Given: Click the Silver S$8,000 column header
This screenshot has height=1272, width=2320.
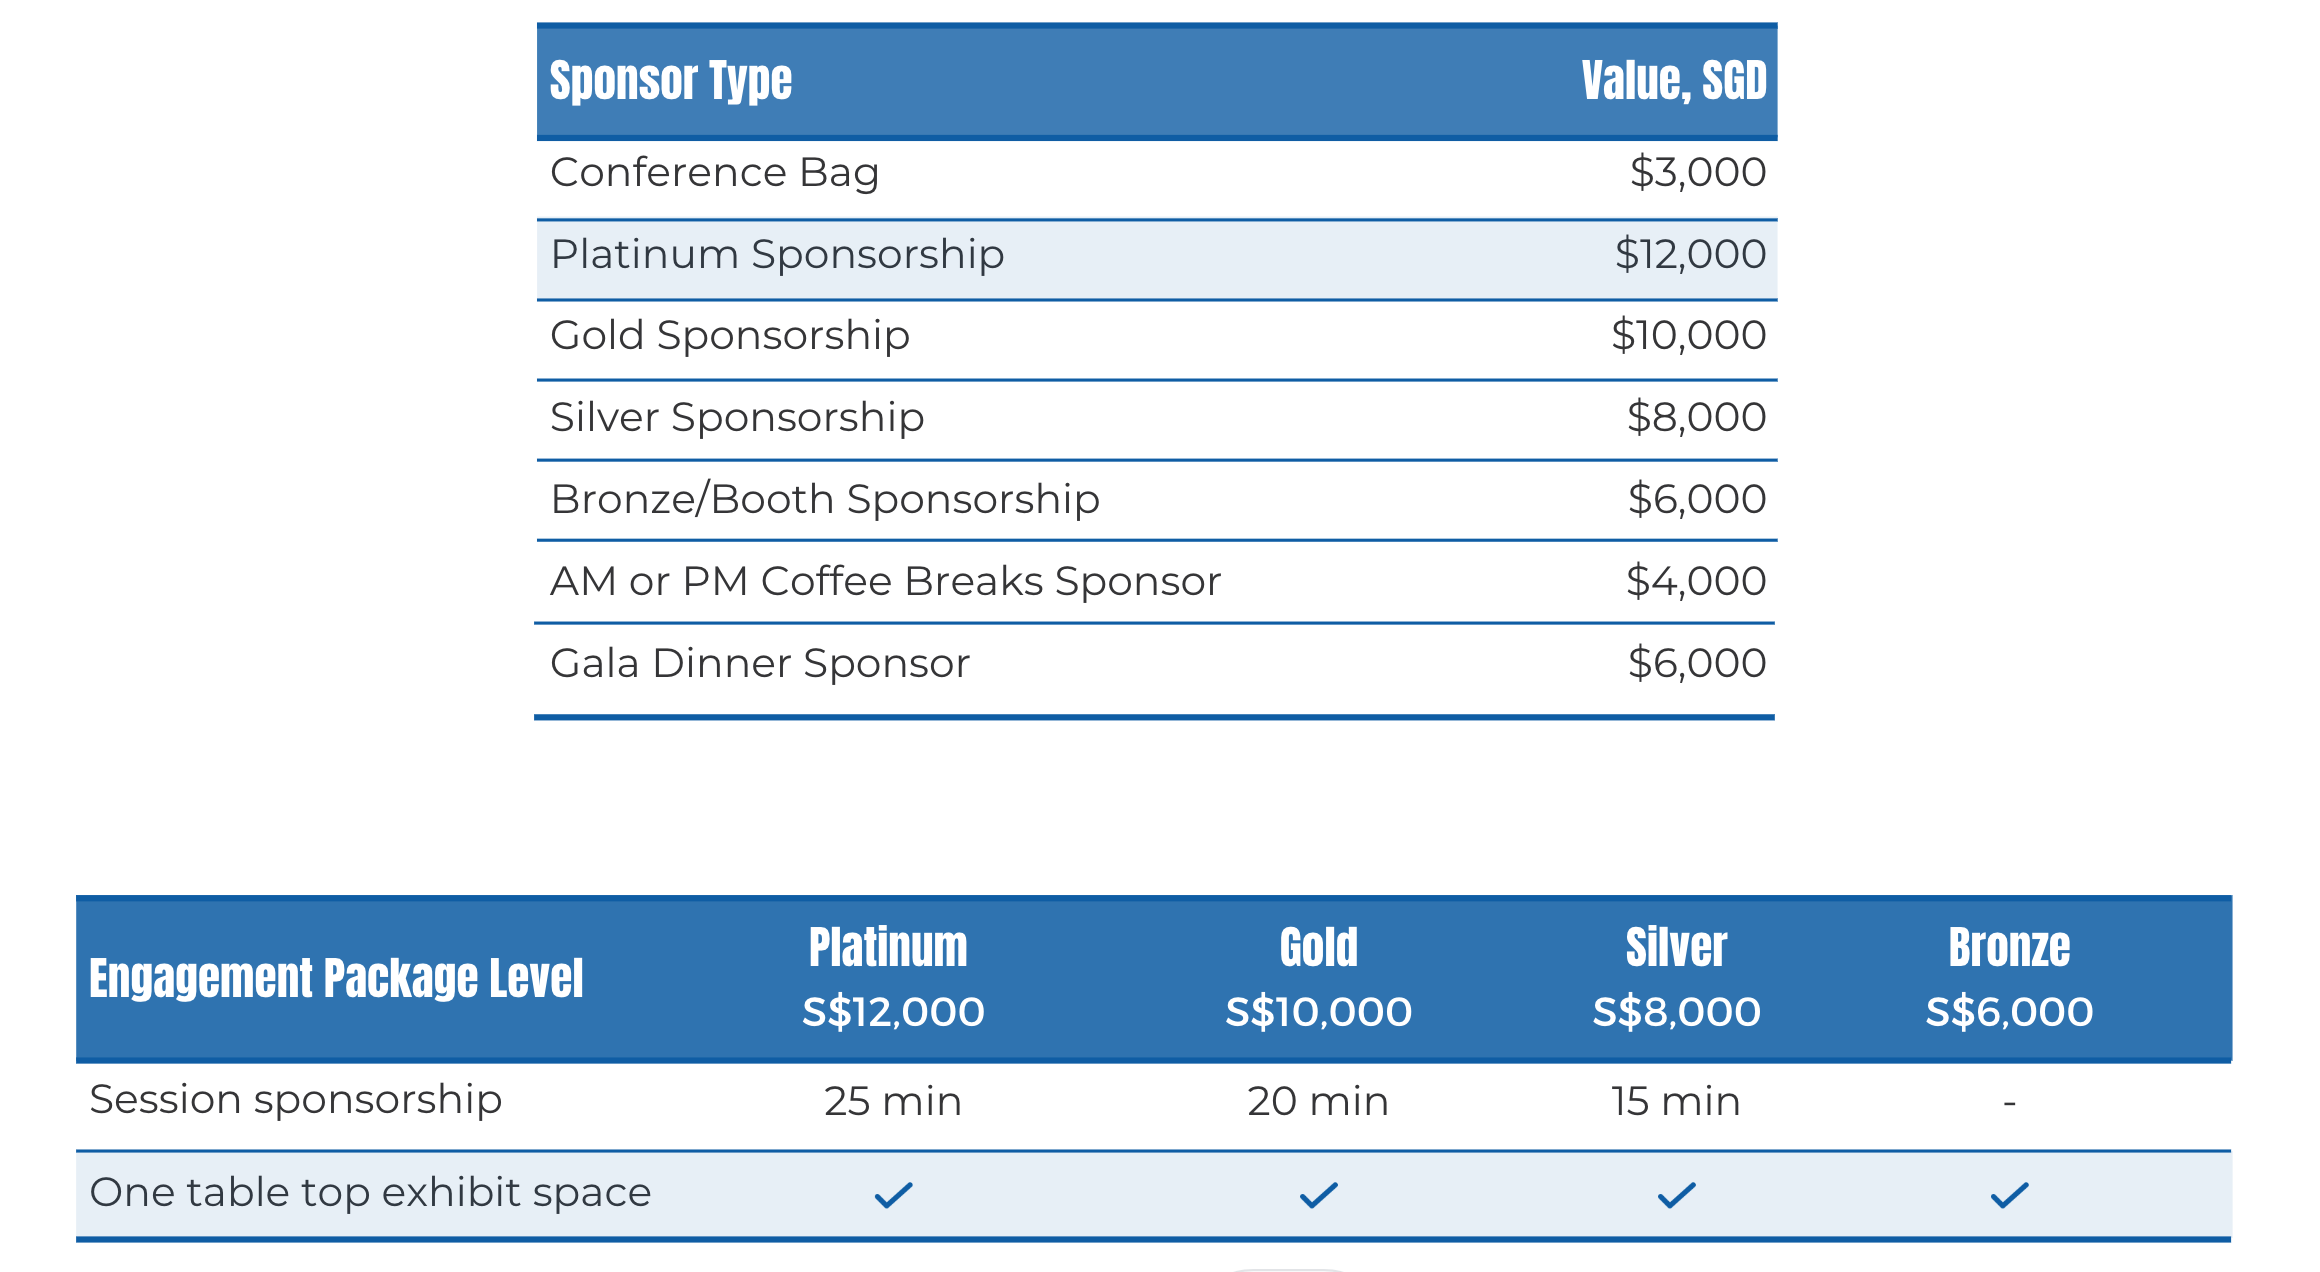Looking at the screenshot, I should (x=1676, y=977).
